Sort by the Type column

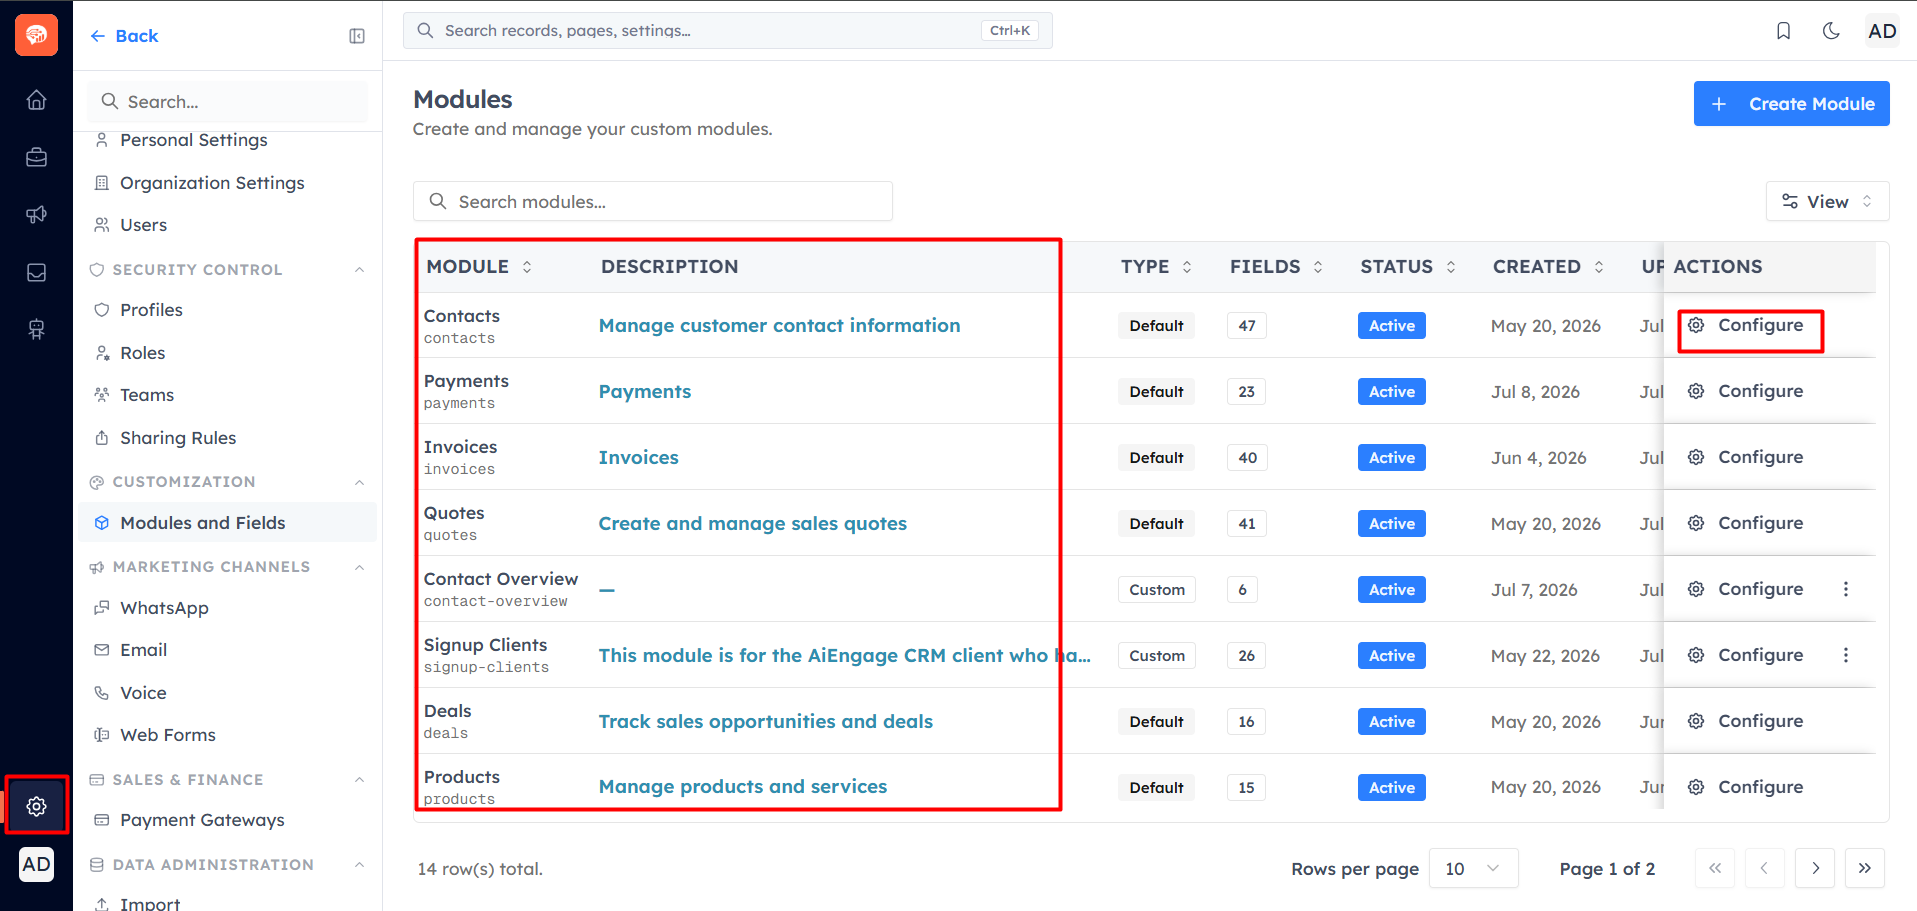[x=1156, y=267]
